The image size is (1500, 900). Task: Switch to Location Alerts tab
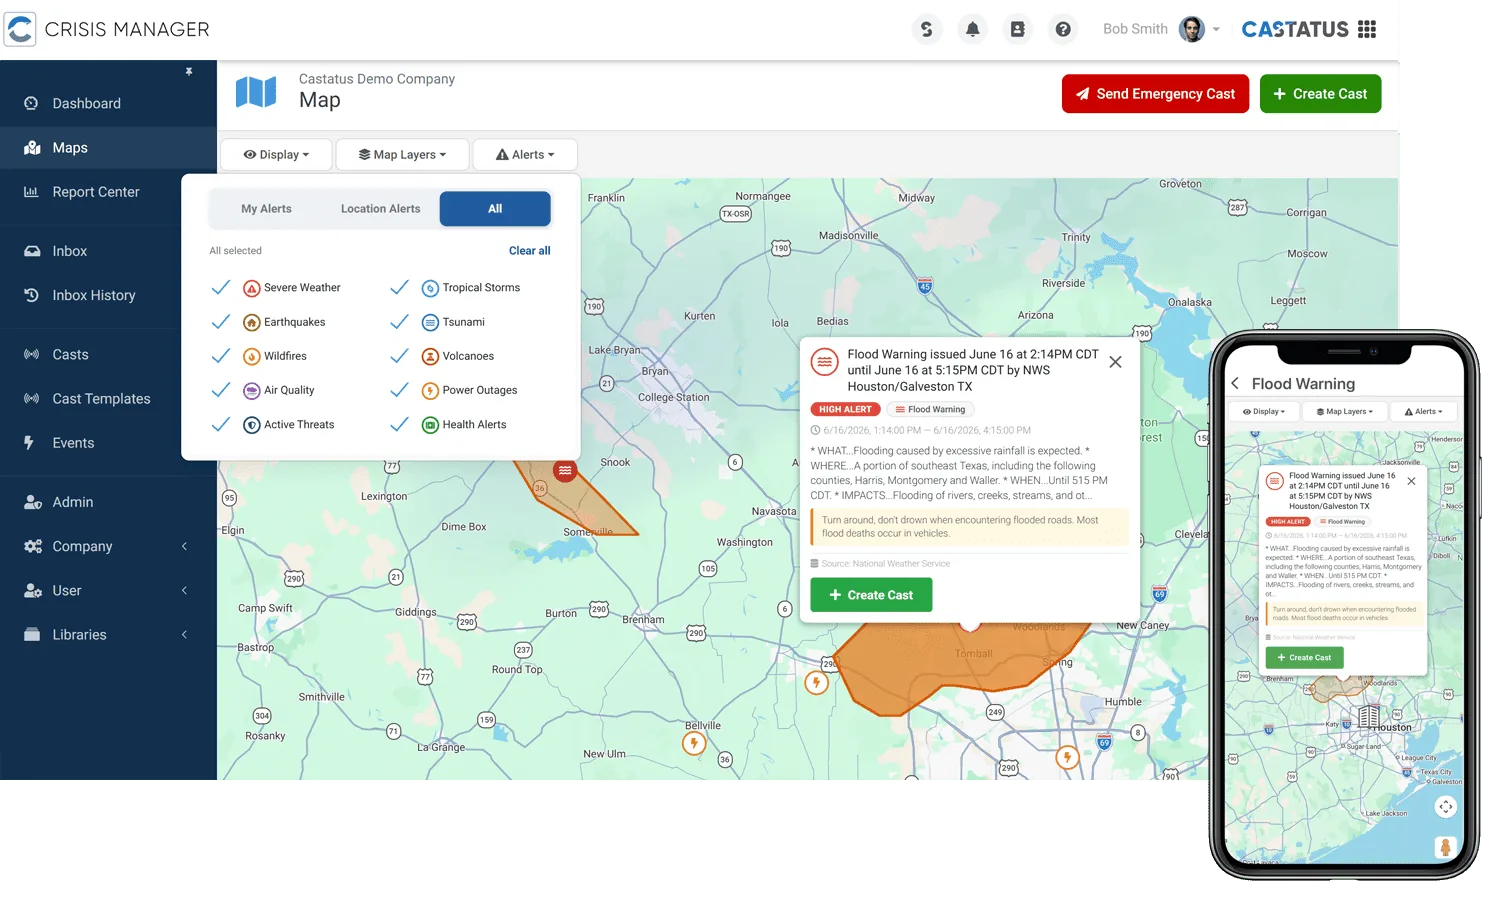pos(380,209)
